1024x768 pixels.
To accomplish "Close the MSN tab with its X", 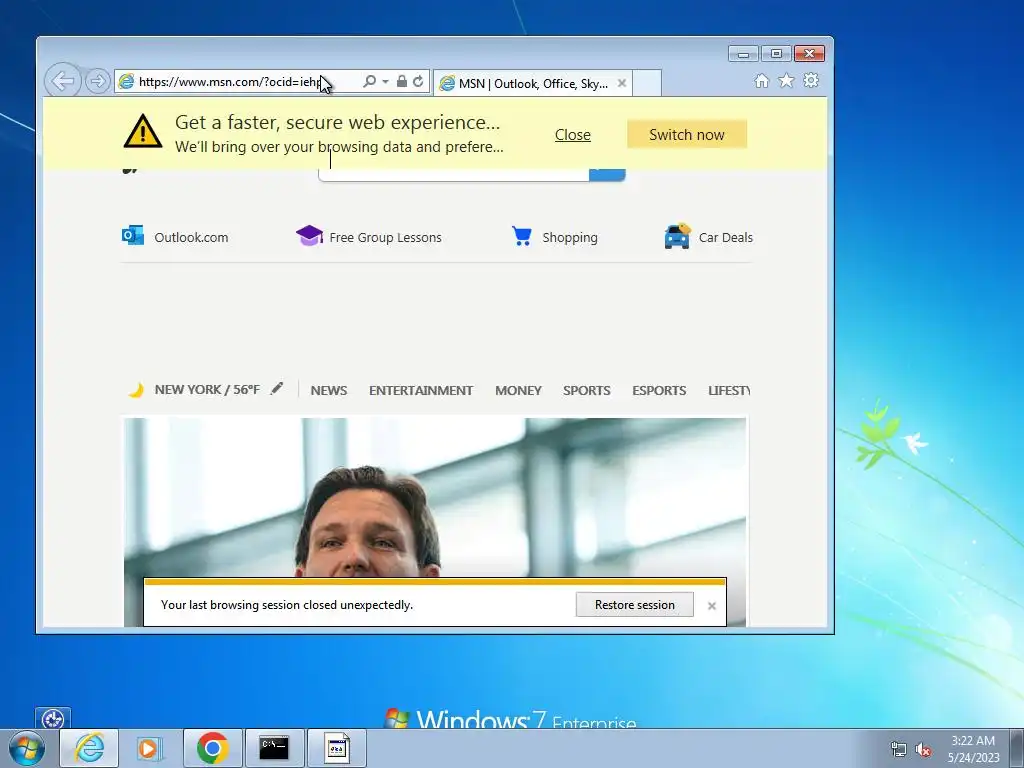I will 622,83.
